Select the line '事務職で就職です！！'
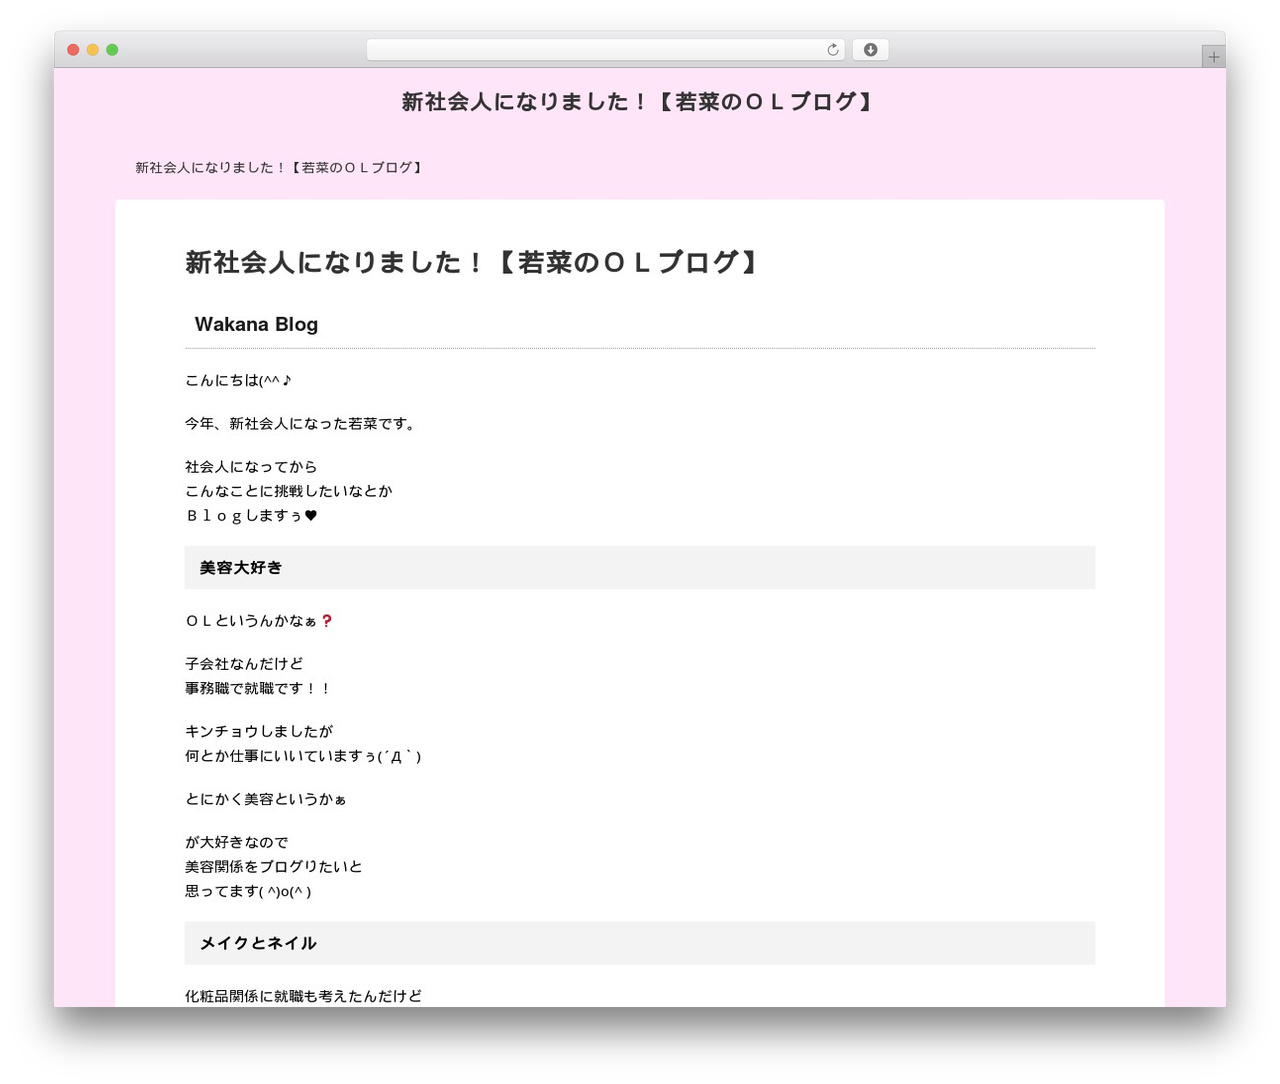The image size is (1280, 1084). pos(259,689)
